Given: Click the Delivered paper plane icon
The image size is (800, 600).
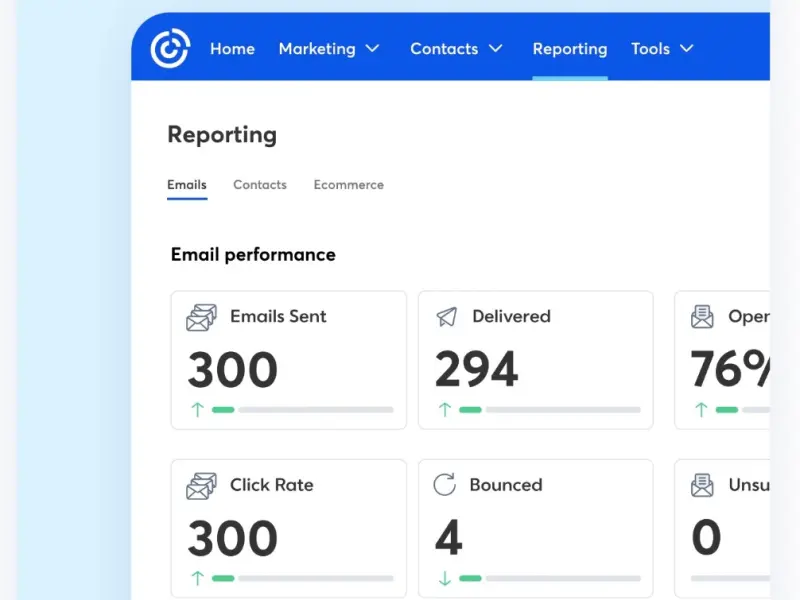Looking at the screenshot, I should 446,317.
